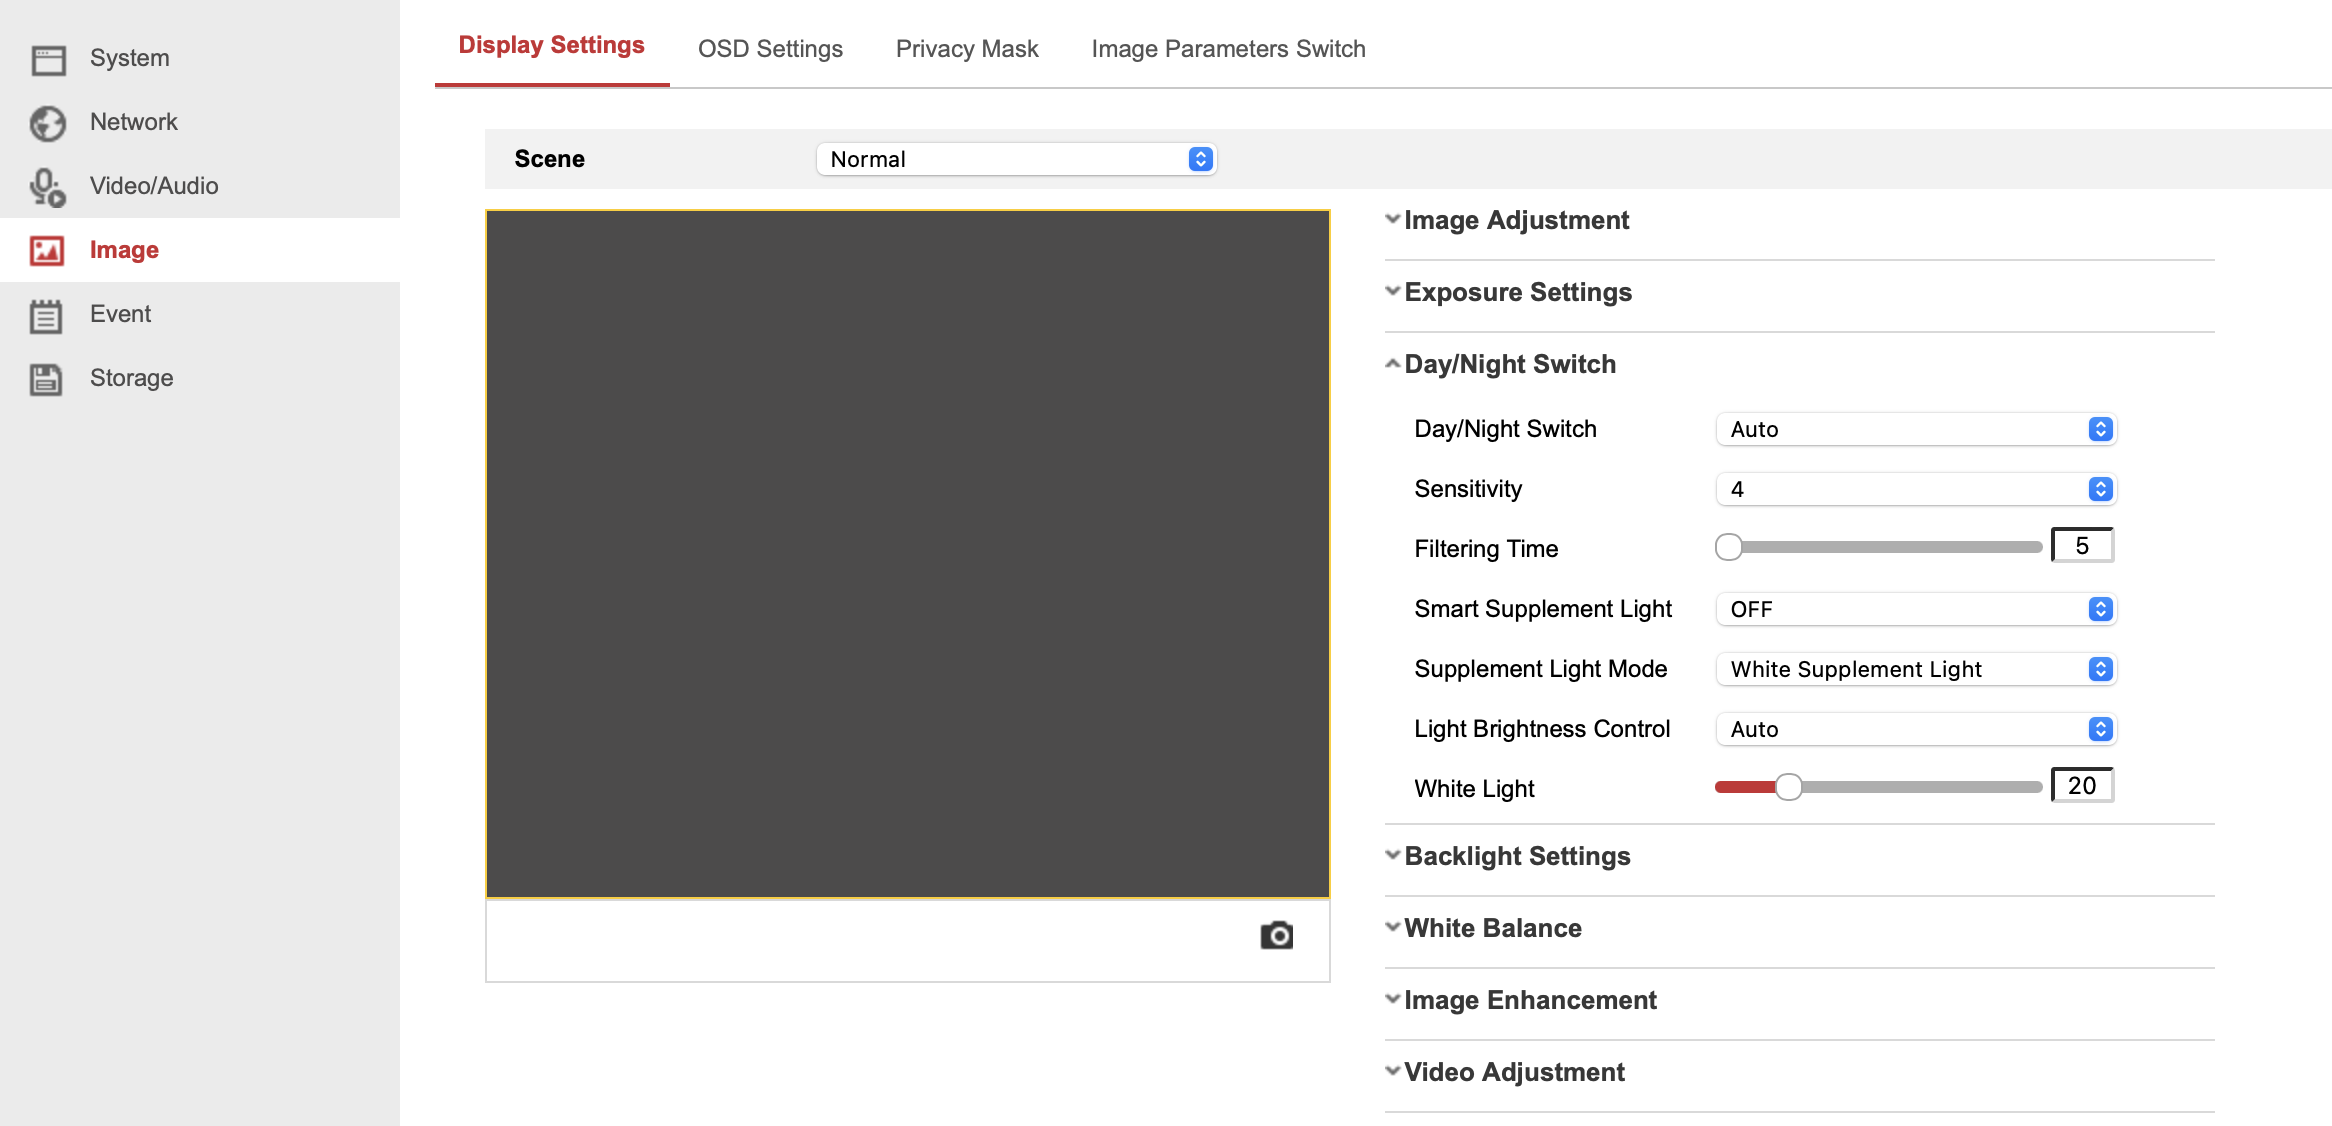The image size is (2332, 1126).
Task: Select the Video/Audio sidebar icon
Action: [x=47, y=186]
